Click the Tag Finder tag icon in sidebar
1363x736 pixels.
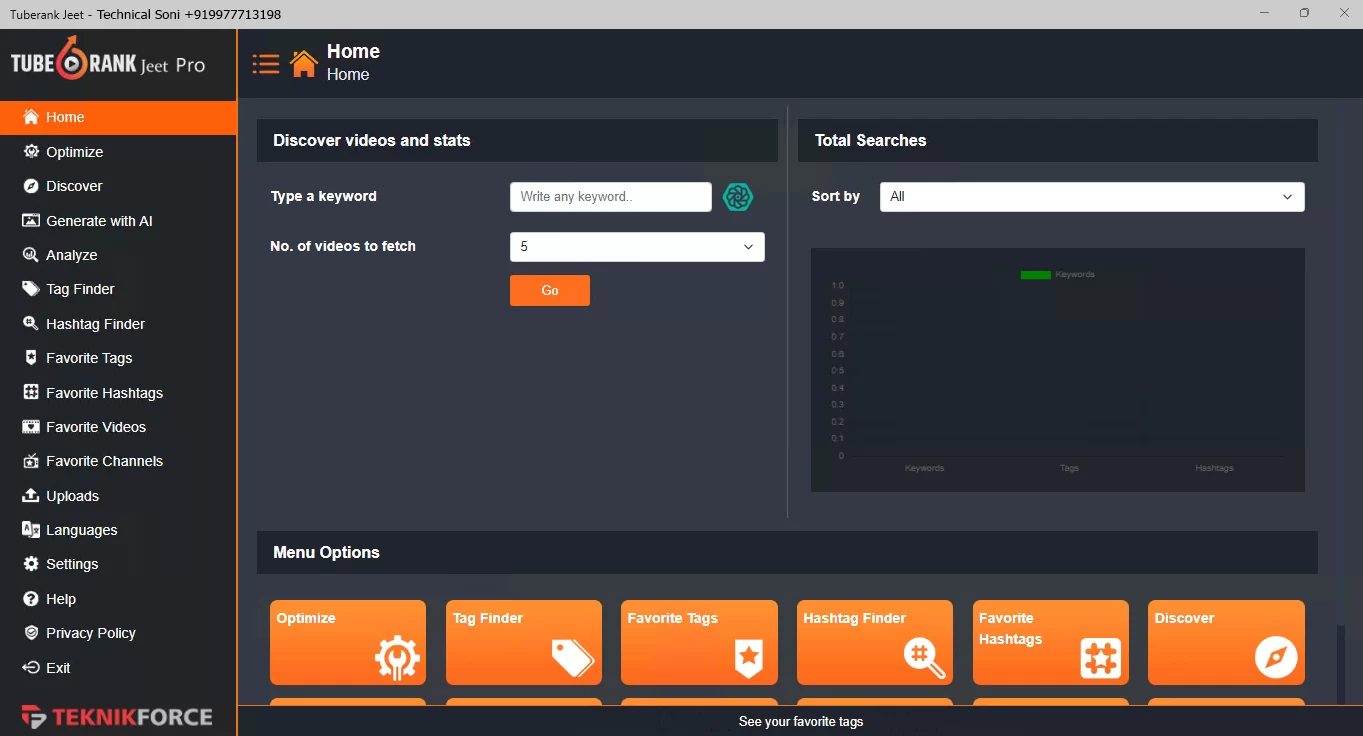pyautogui.click(x=31, y=289)
